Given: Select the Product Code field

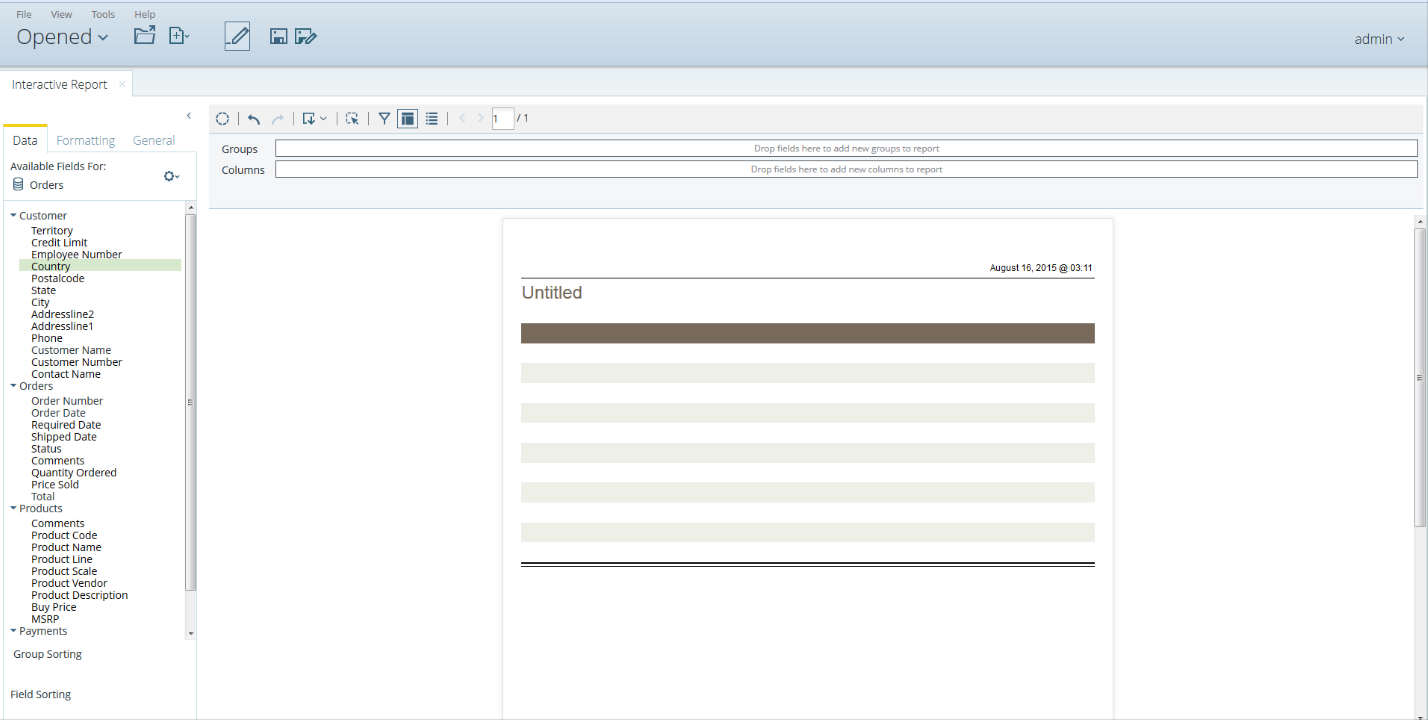Looking at the screenshot, I should [64, 535].
